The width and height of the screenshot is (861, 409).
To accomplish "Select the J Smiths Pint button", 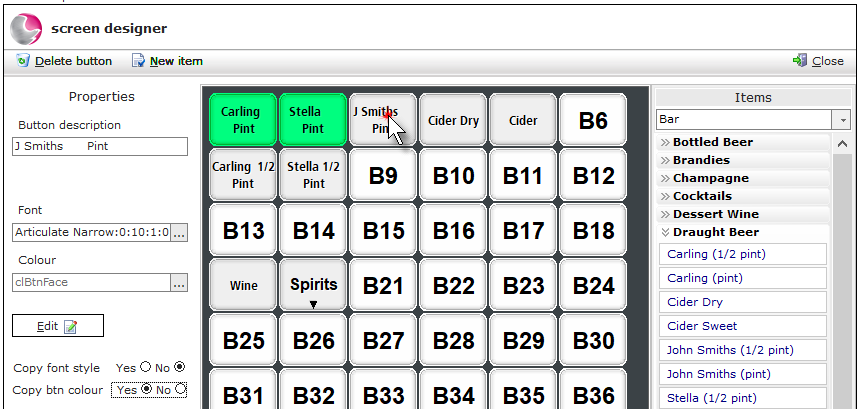I will click(x=383, y=120).
